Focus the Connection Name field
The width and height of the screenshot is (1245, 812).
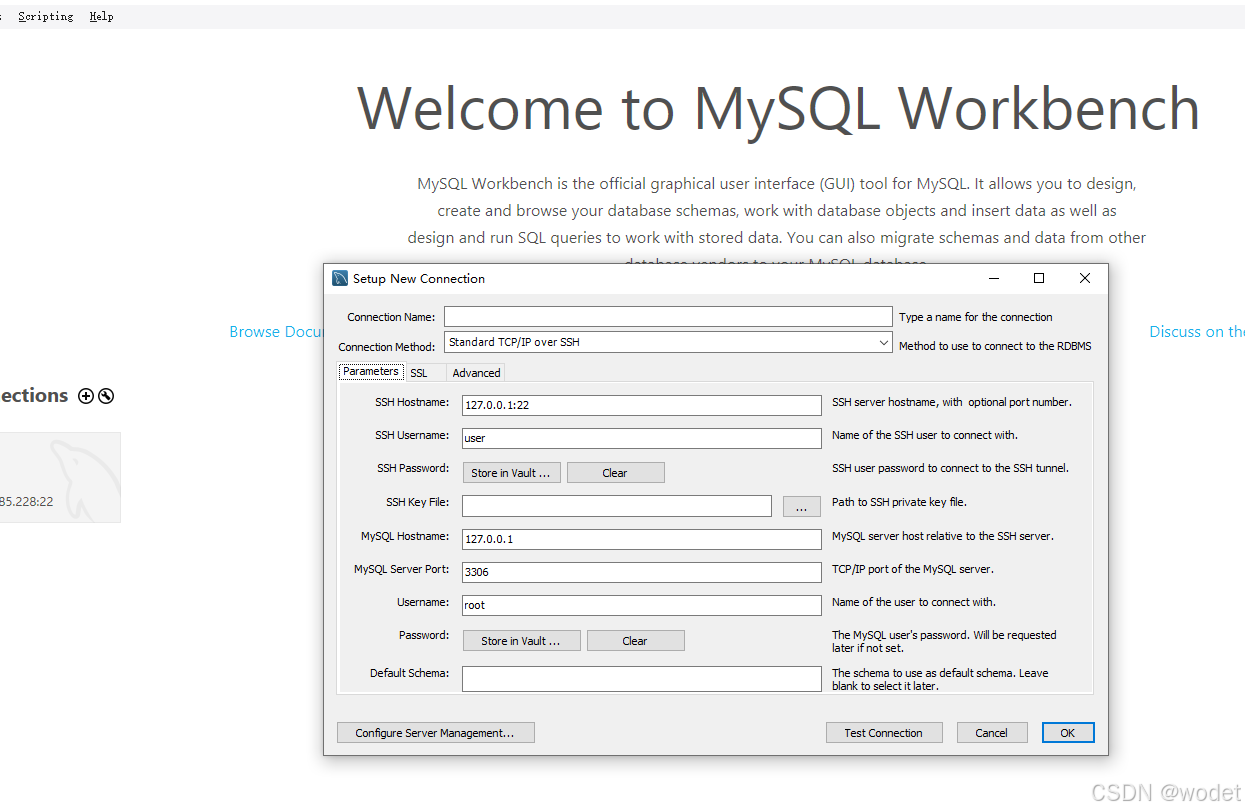tap(668, 317)
